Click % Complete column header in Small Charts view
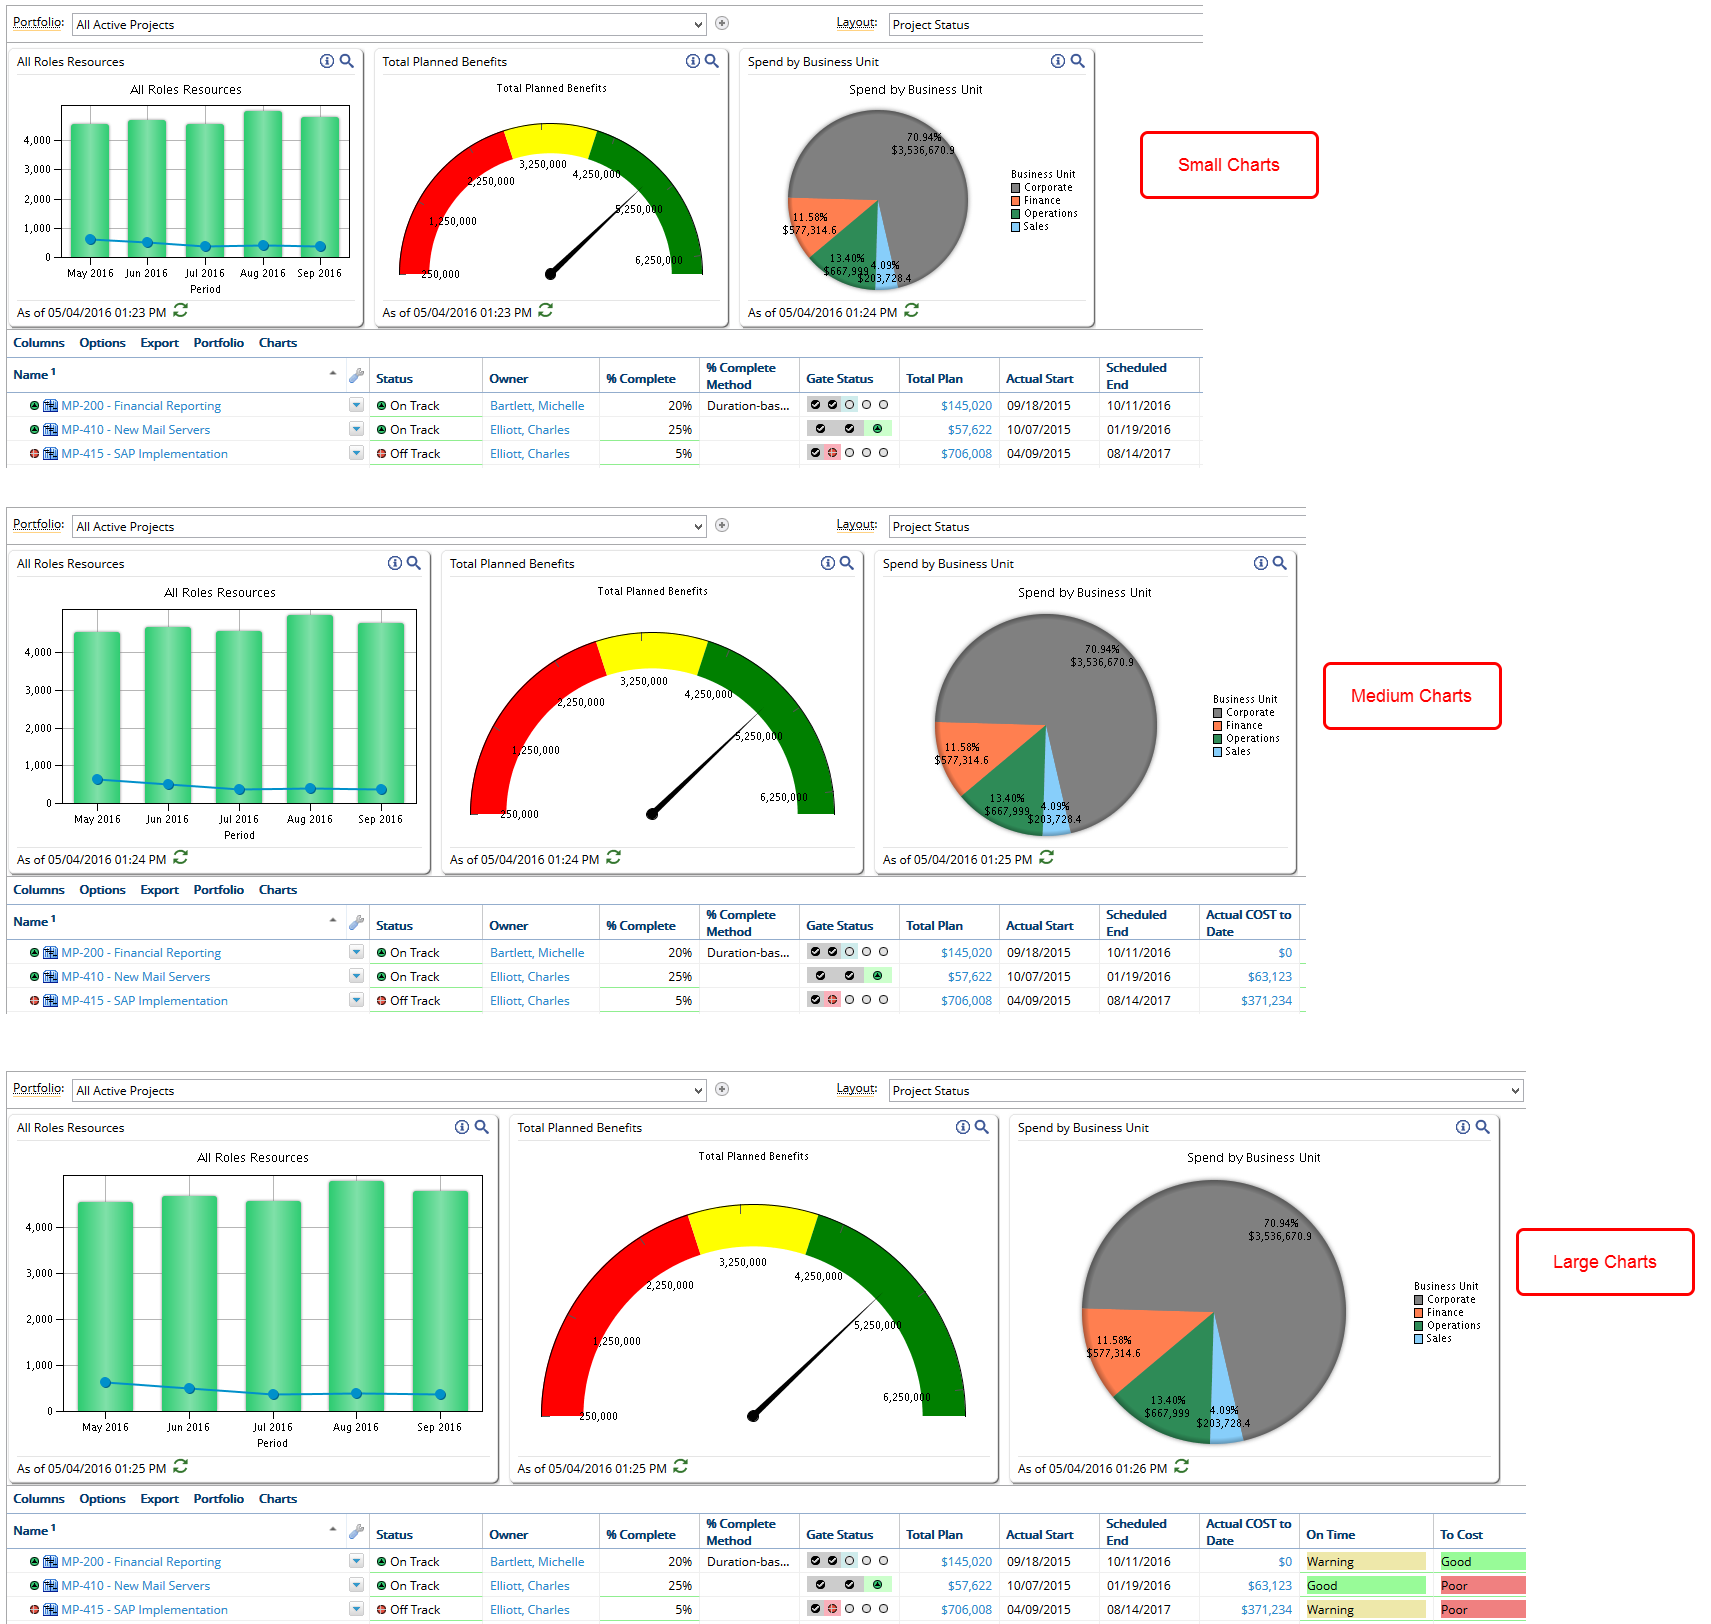 (x=641, y=379)
